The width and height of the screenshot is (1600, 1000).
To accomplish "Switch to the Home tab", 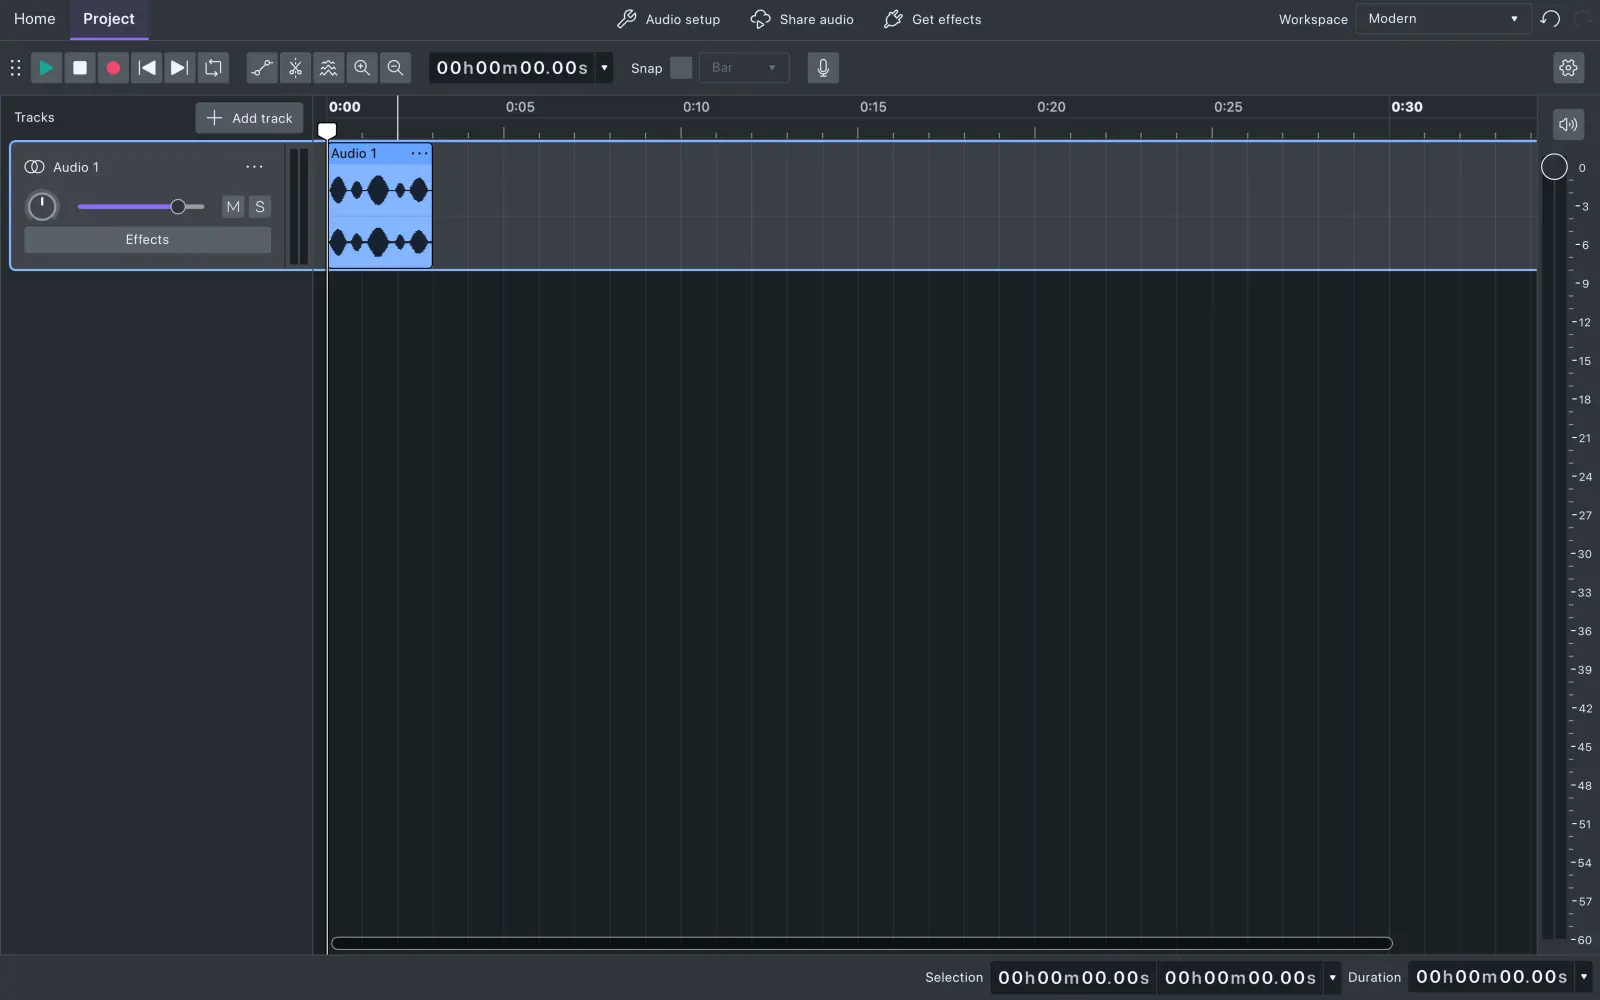I will (35, 19).
